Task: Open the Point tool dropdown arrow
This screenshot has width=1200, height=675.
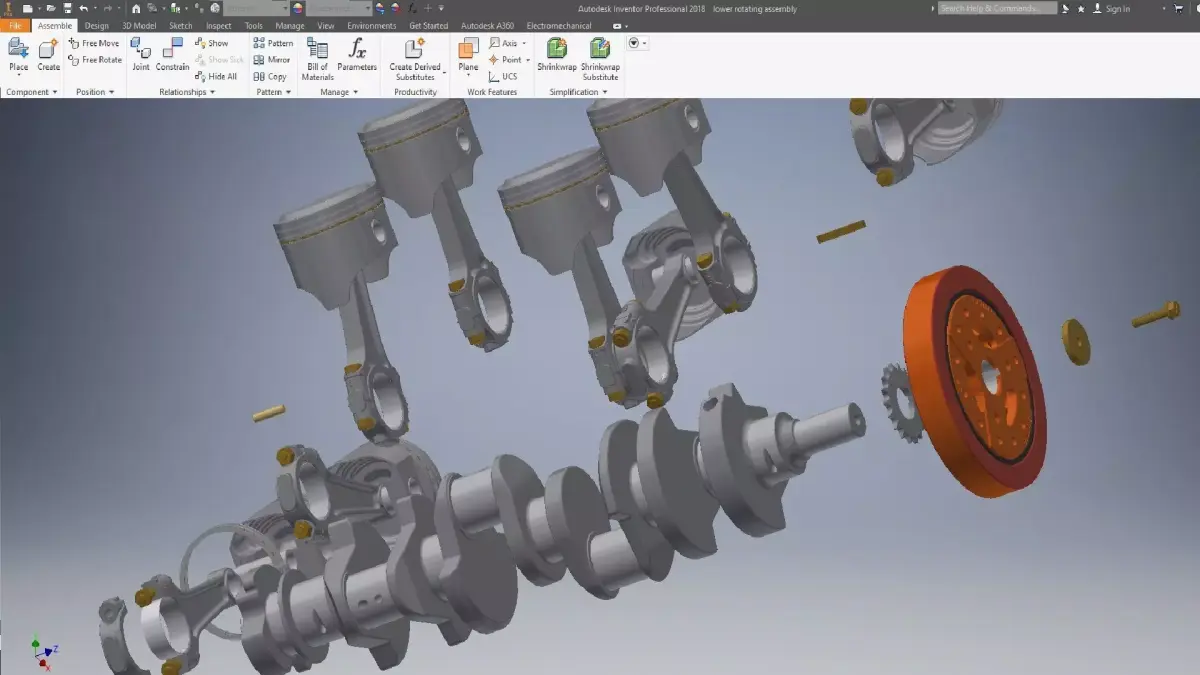Action: click(x=527, y=60)
